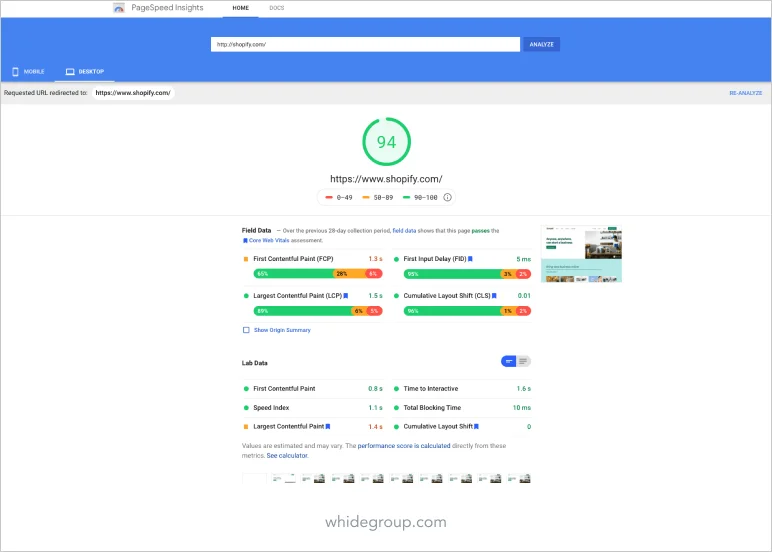Viewport: 772px width, 552px height.
Task: Click the PageSpeed Insights logo icon
Action: point(119,8)
